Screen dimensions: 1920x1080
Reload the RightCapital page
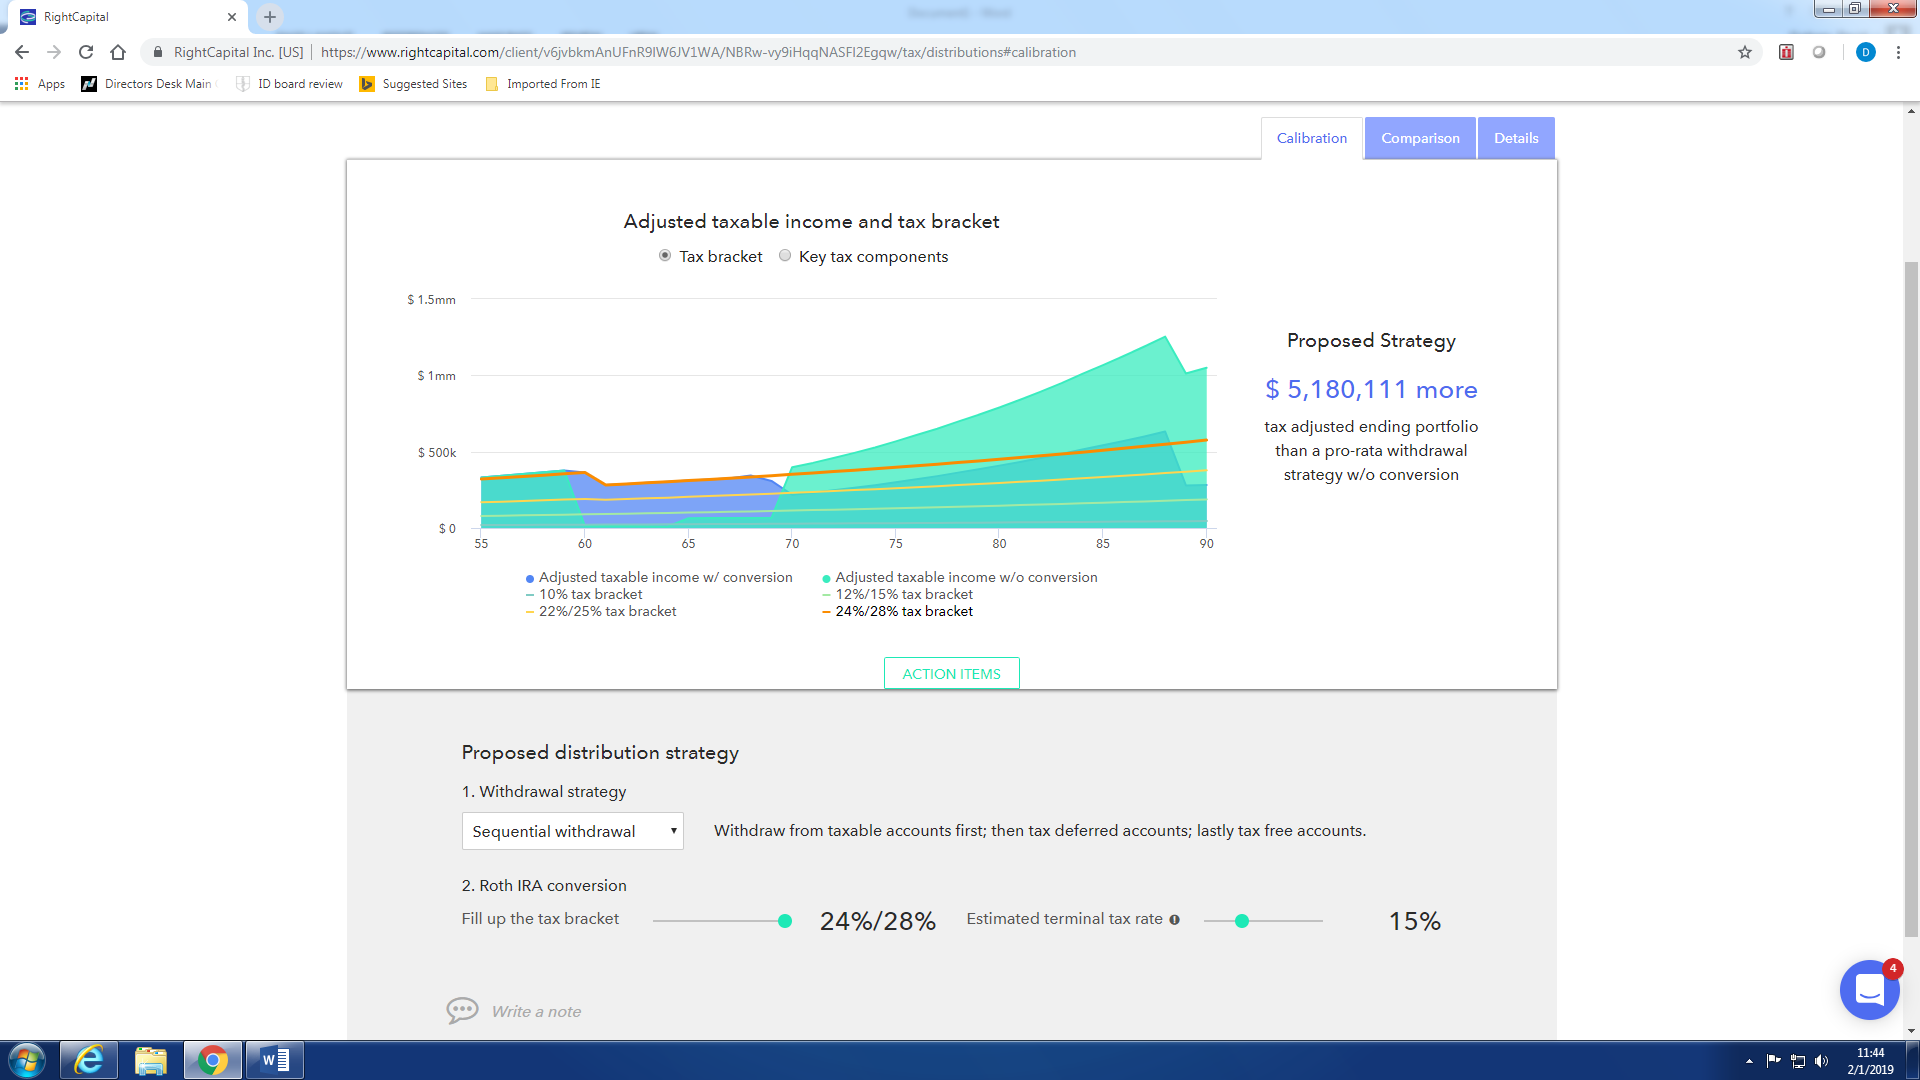(x=86, y=52)
